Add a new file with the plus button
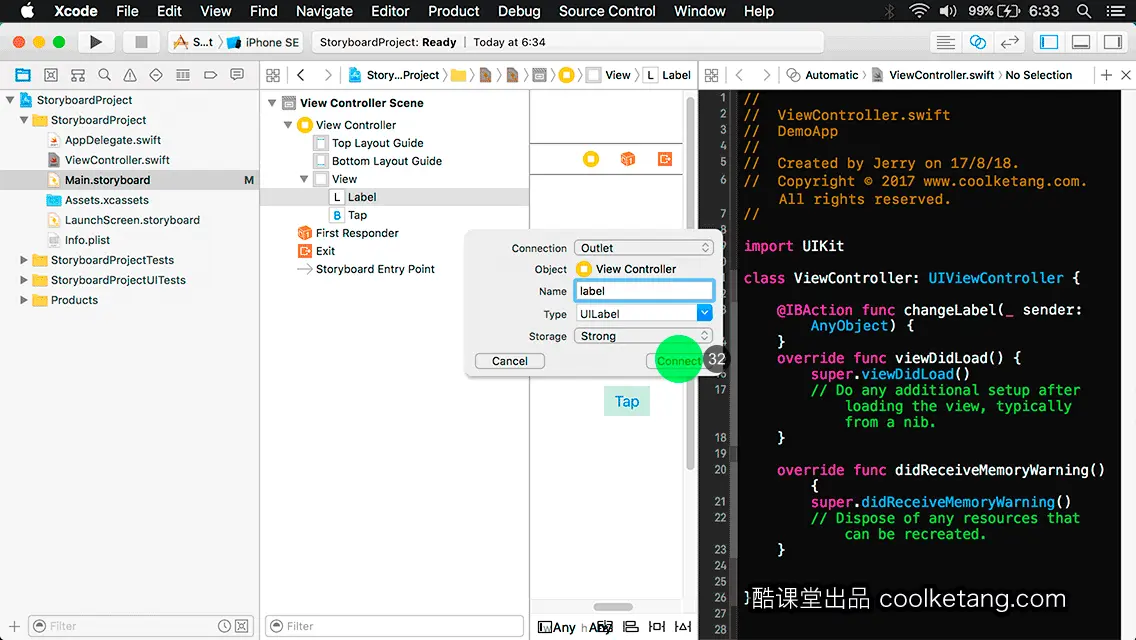The height and width of the screenshot is (640, 1136). (14, 626)
